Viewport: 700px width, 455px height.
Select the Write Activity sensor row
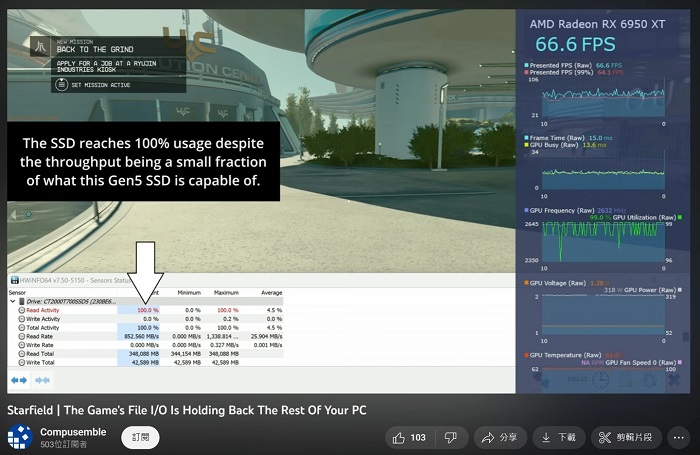[146, 319]
